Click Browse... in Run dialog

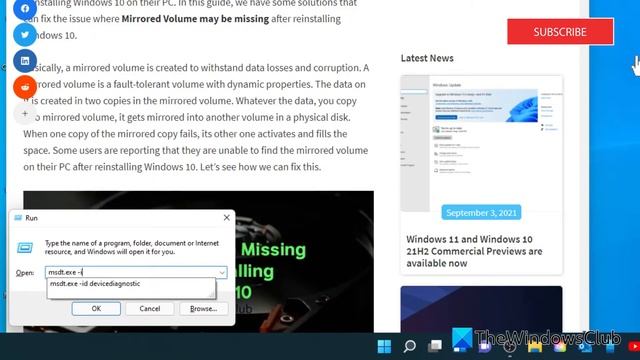(203, 309)
